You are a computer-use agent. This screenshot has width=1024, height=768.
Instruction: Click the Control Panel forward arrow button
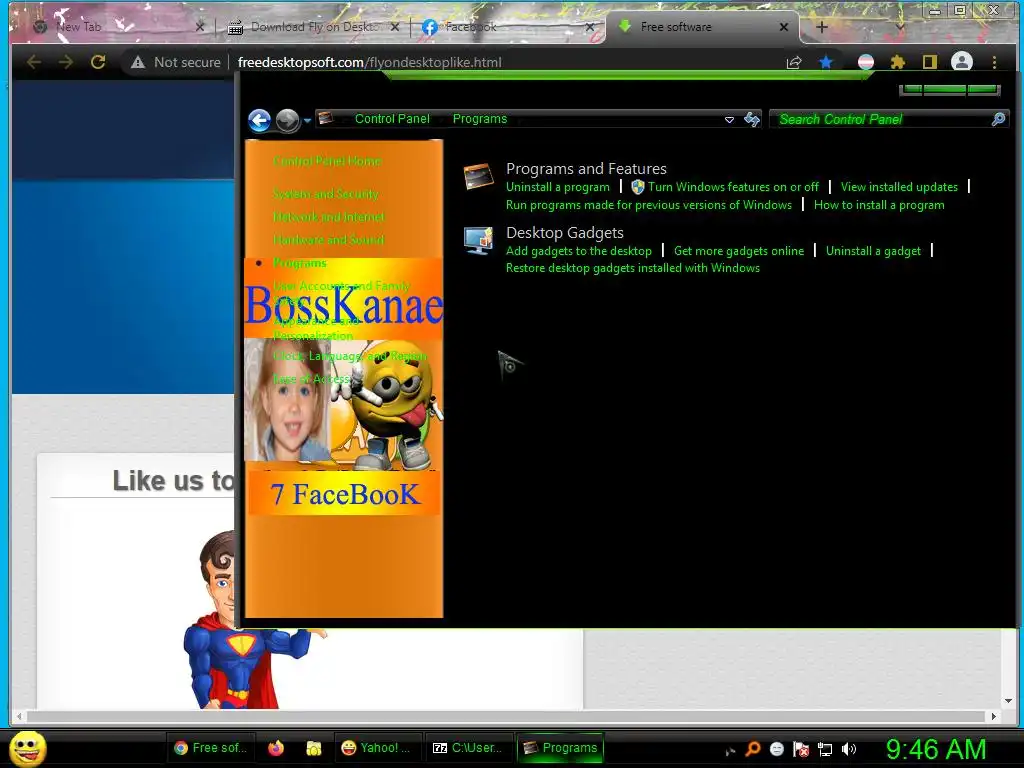(x=287, y=120)
